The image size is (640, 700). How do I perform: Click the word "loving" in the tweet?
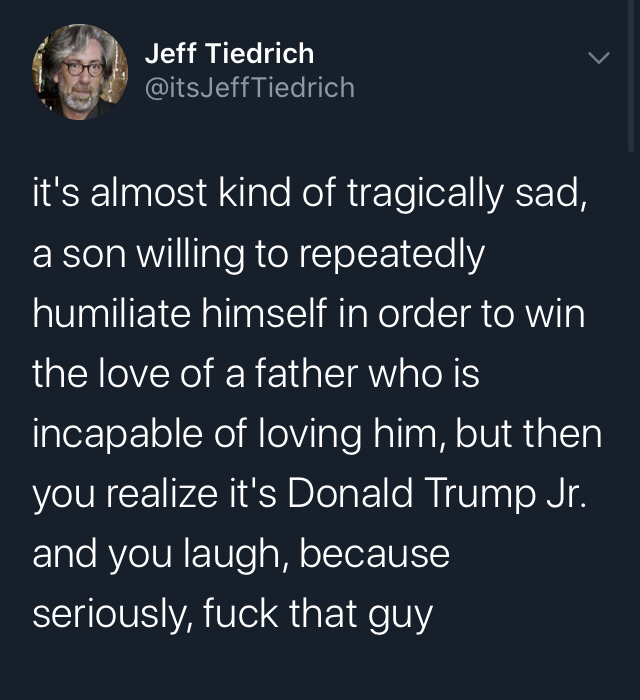[x=311, y=434]
